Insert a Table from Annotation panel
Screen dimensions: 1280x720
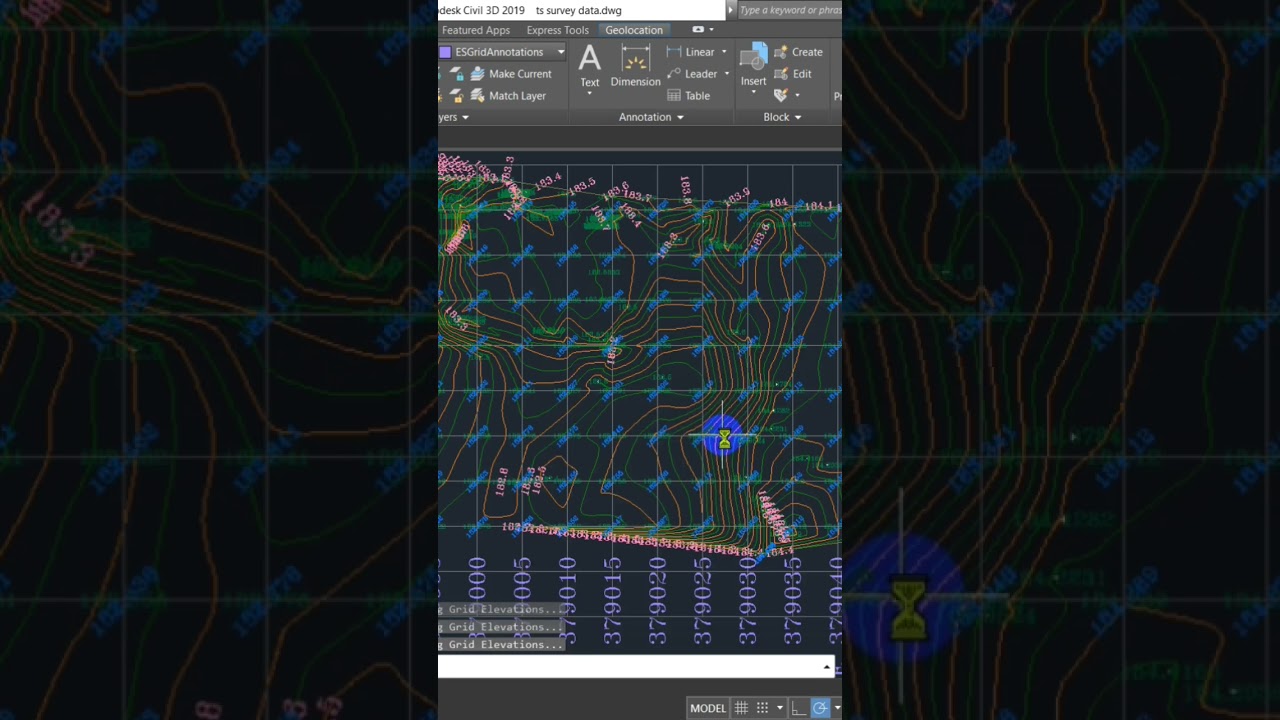click(x=688, y=96)
